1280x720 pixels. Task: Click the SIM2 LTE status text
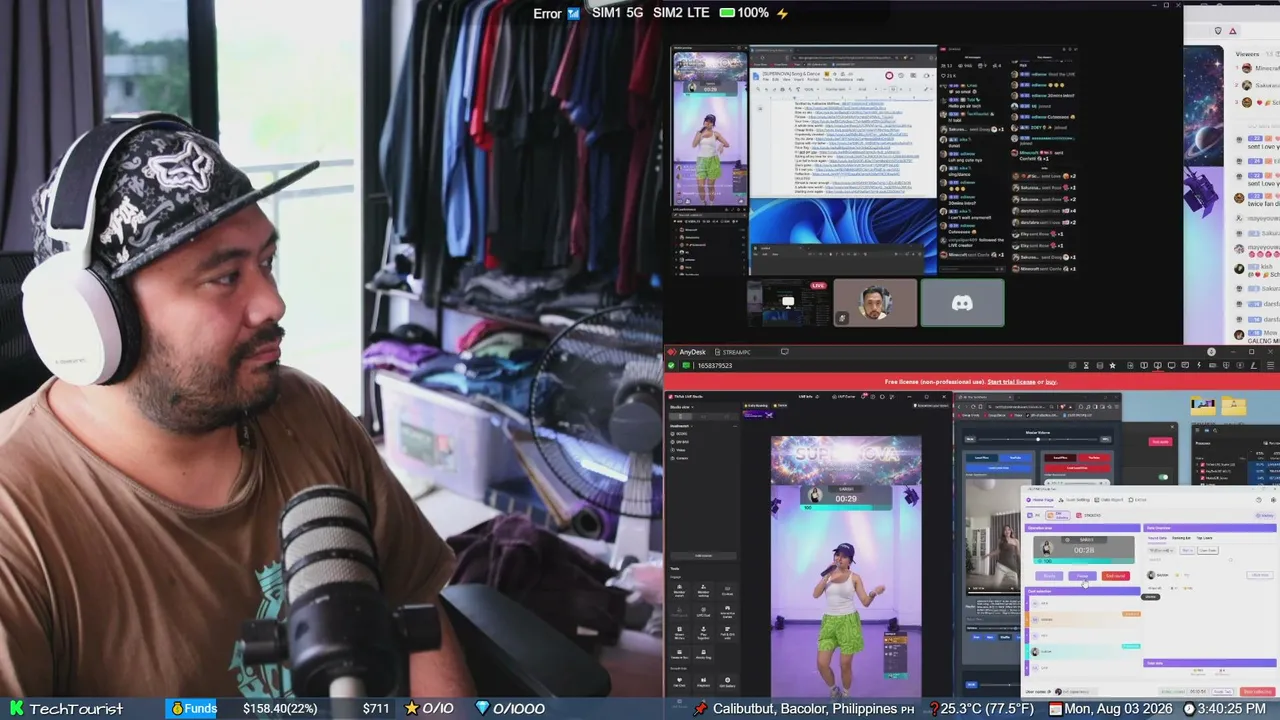coord(681,13)
